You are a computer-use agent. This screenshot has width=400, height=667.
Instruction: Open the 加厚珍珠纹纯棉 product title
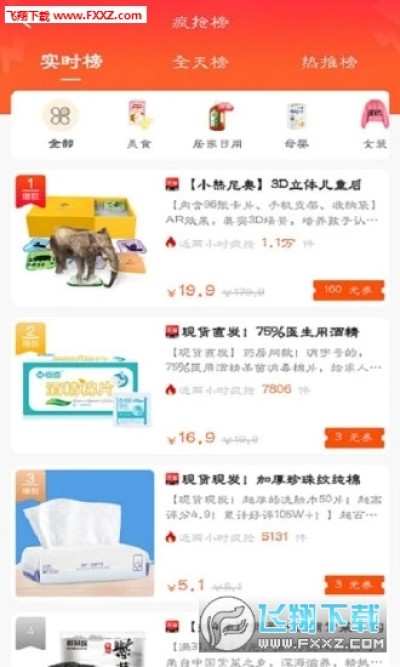click(x=271, y=479)
